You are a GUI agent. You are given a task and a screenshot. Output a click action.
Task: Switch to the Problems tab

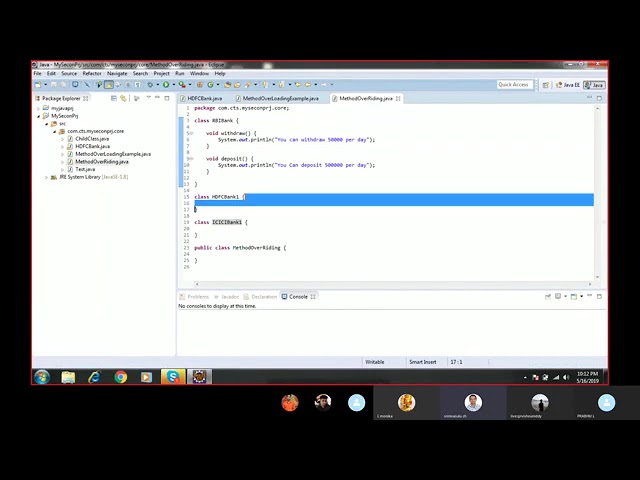[194, 297]
